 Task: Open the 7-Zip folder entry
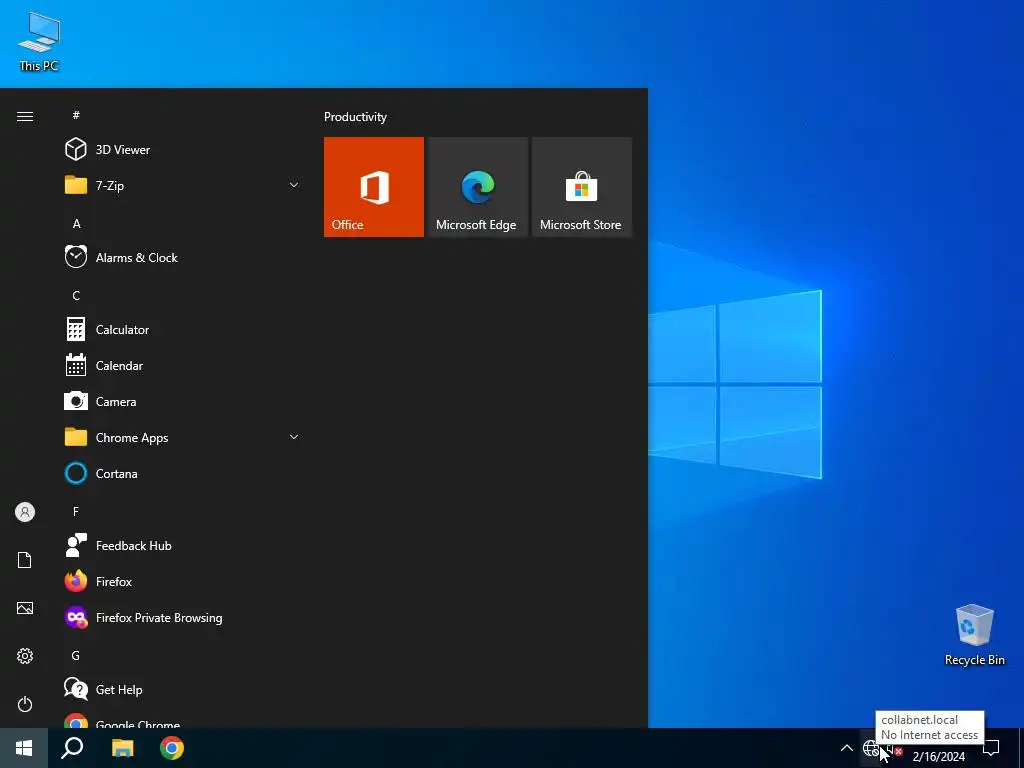[x=183, y=185]
